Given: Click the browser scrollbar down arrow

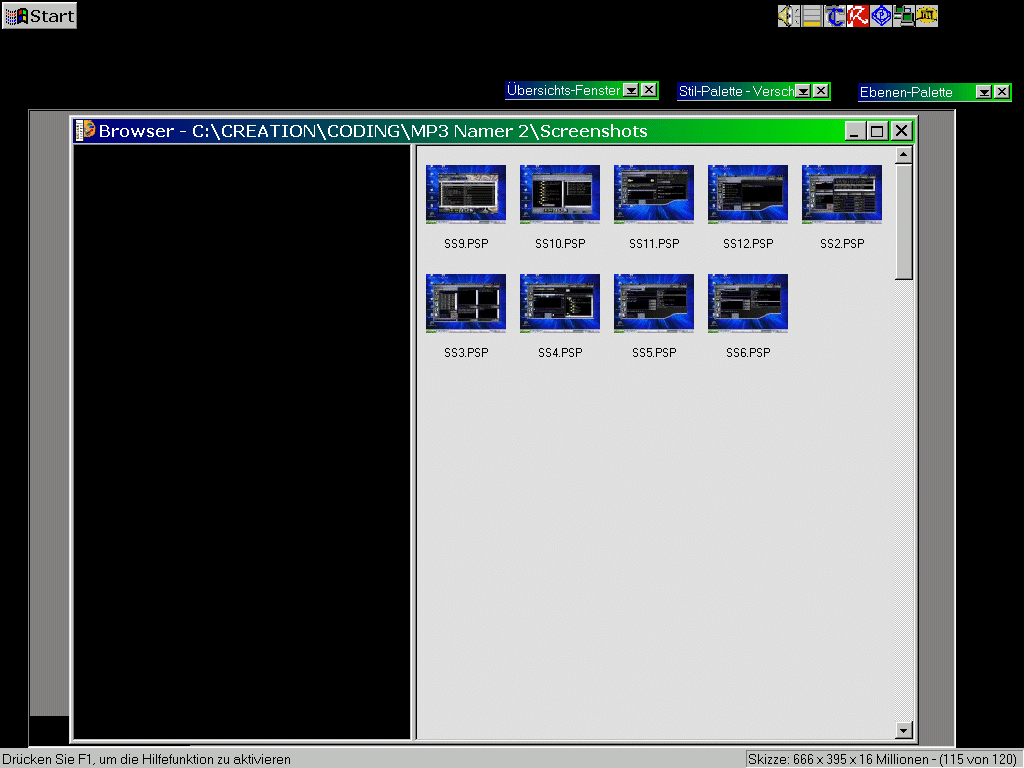Looking at the screenshot, I should point(904,730).
